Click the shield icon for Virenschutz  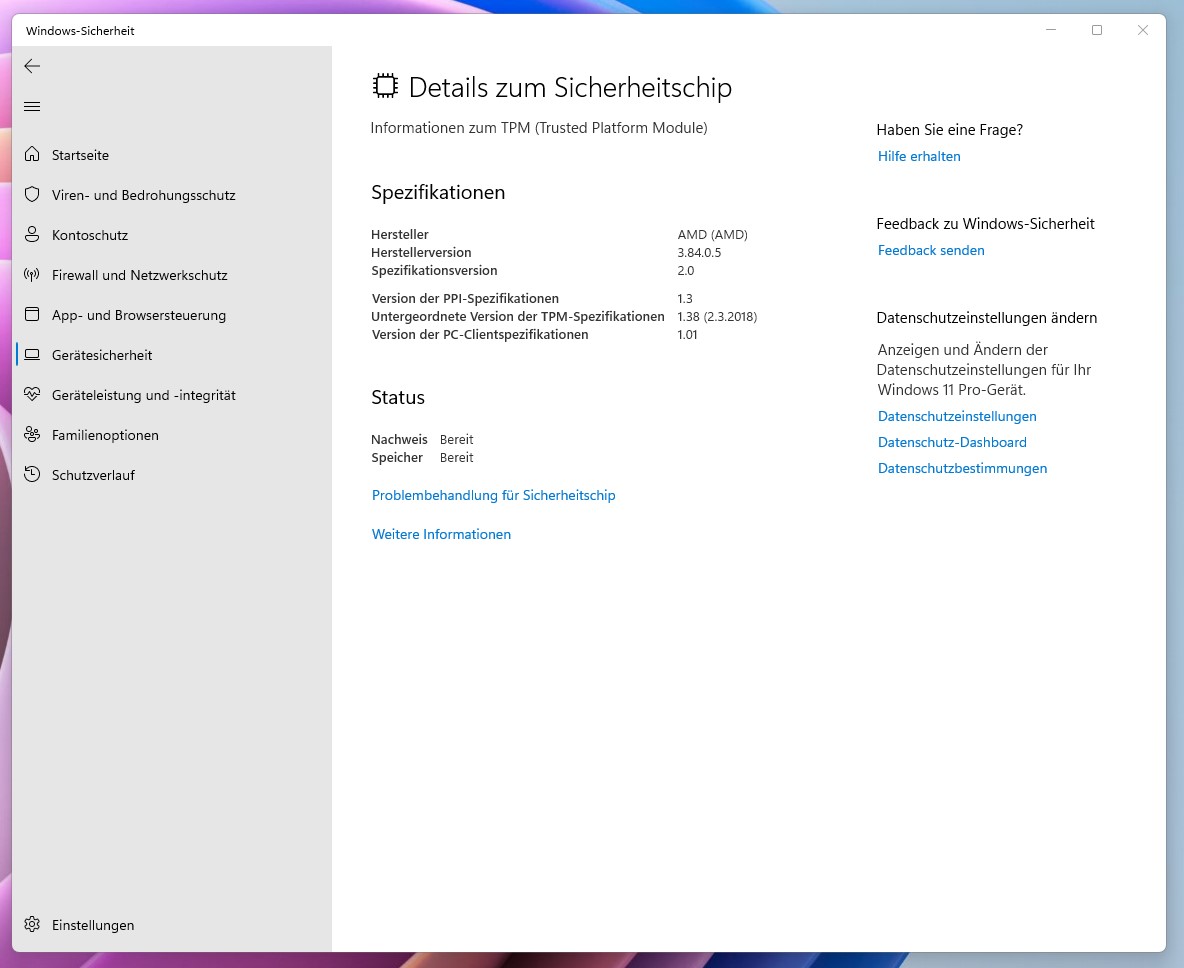[x=32, y=194]
